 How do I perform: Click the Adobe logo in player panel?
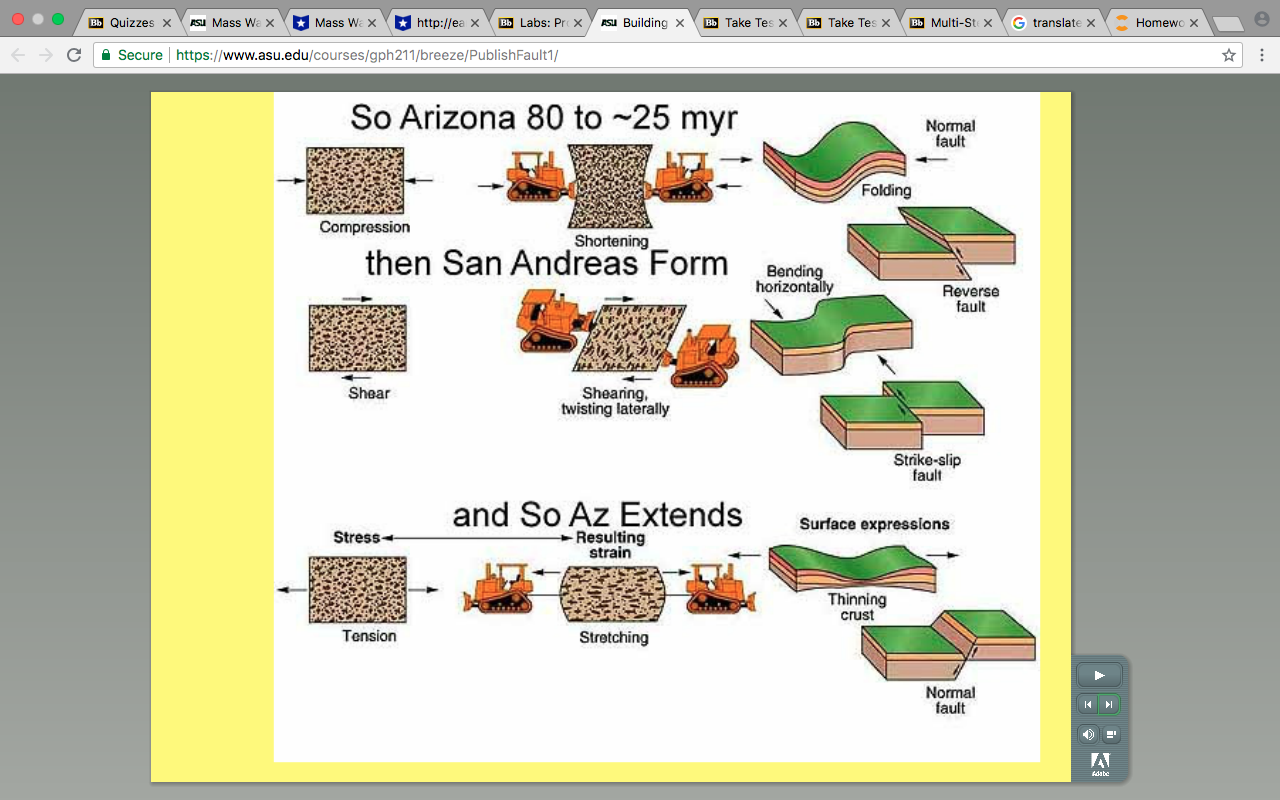(x=1100, y=764)
